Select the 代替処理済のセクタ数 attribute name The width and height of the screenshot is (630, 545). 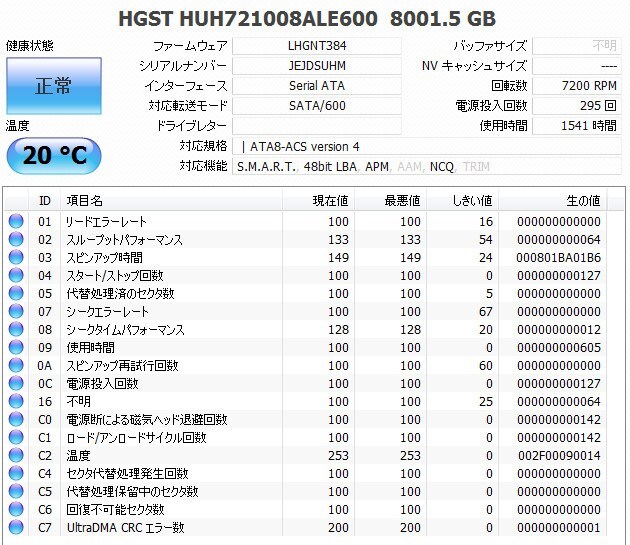(x=120, y=294)
